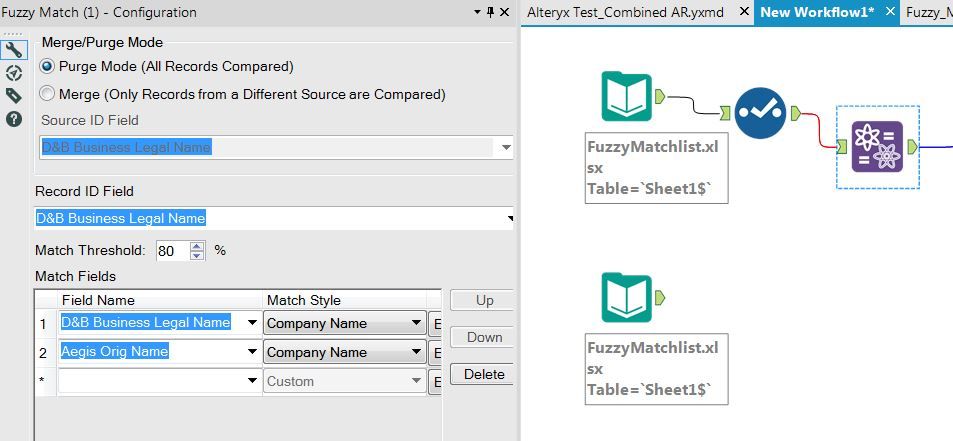Open Match Style dropdown for row 1
The image size is (953, 441).
click(416, 323)
